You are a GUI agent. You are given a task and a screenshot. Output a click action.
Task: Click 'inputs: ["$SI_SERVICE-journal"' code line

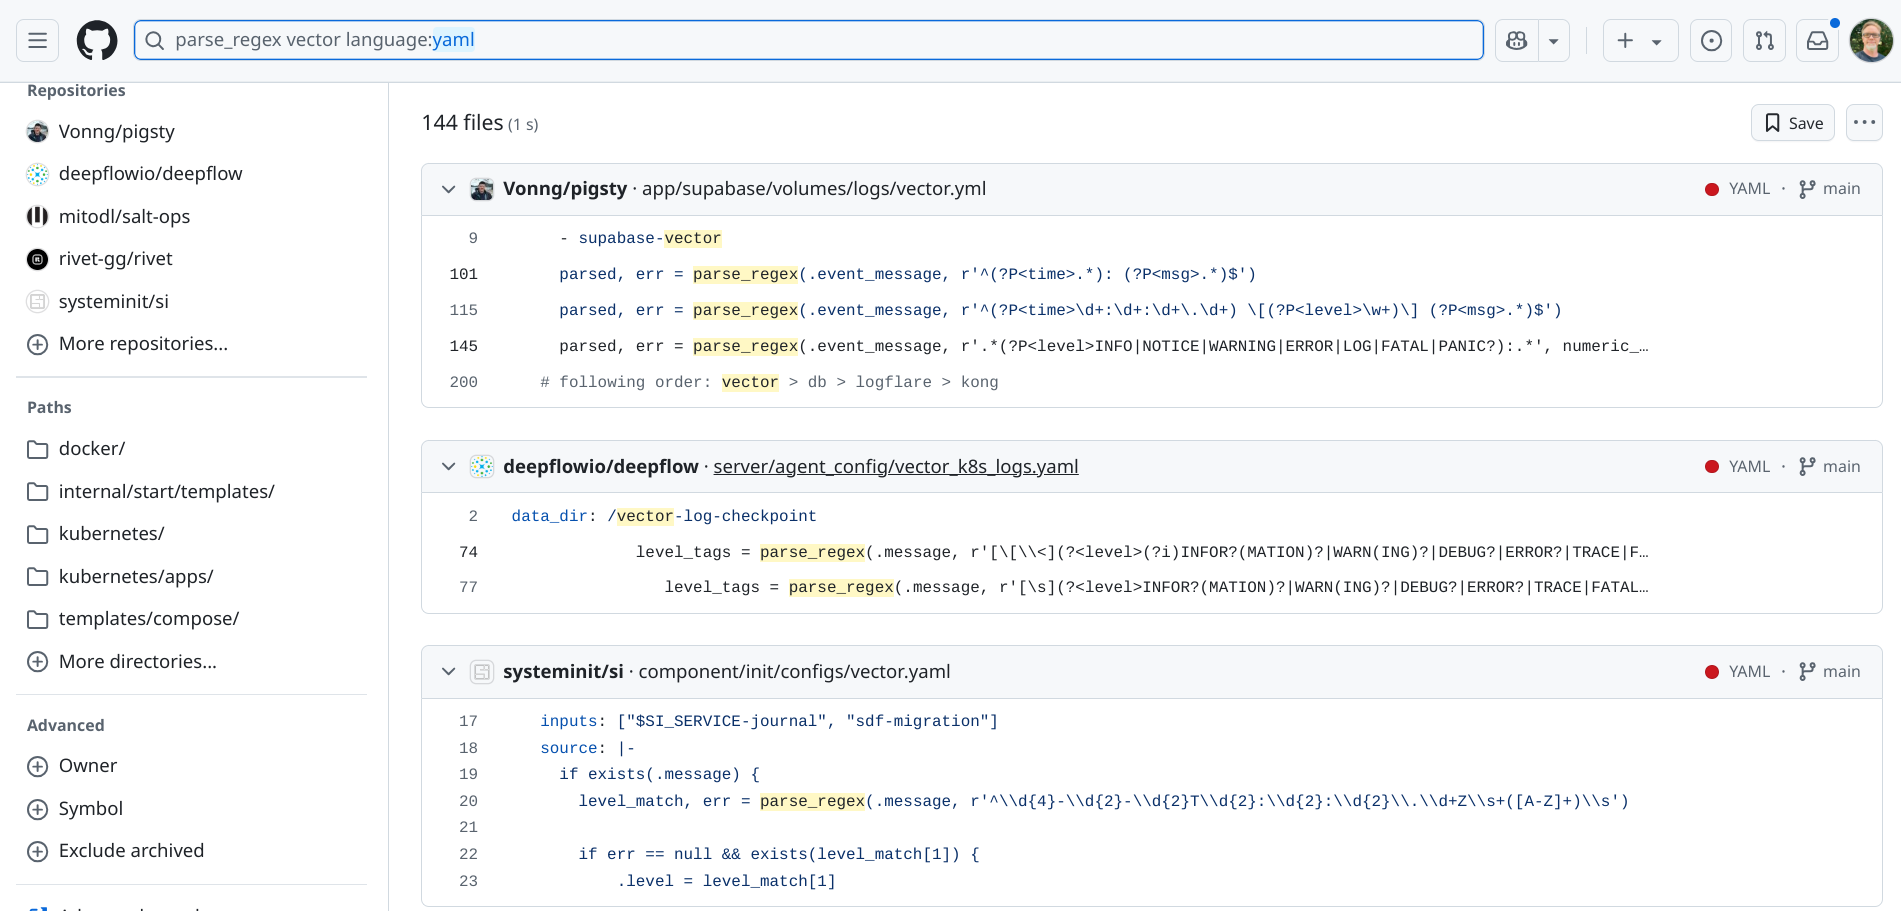(769, 721)
